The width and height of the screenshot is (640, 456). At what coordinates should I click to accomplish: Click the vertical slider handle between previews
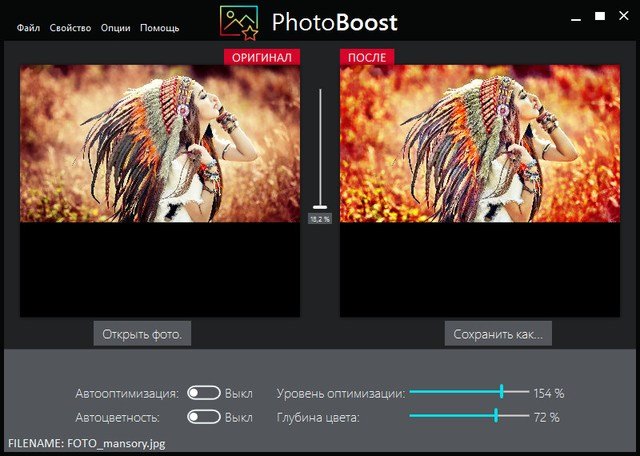(320, 206)
